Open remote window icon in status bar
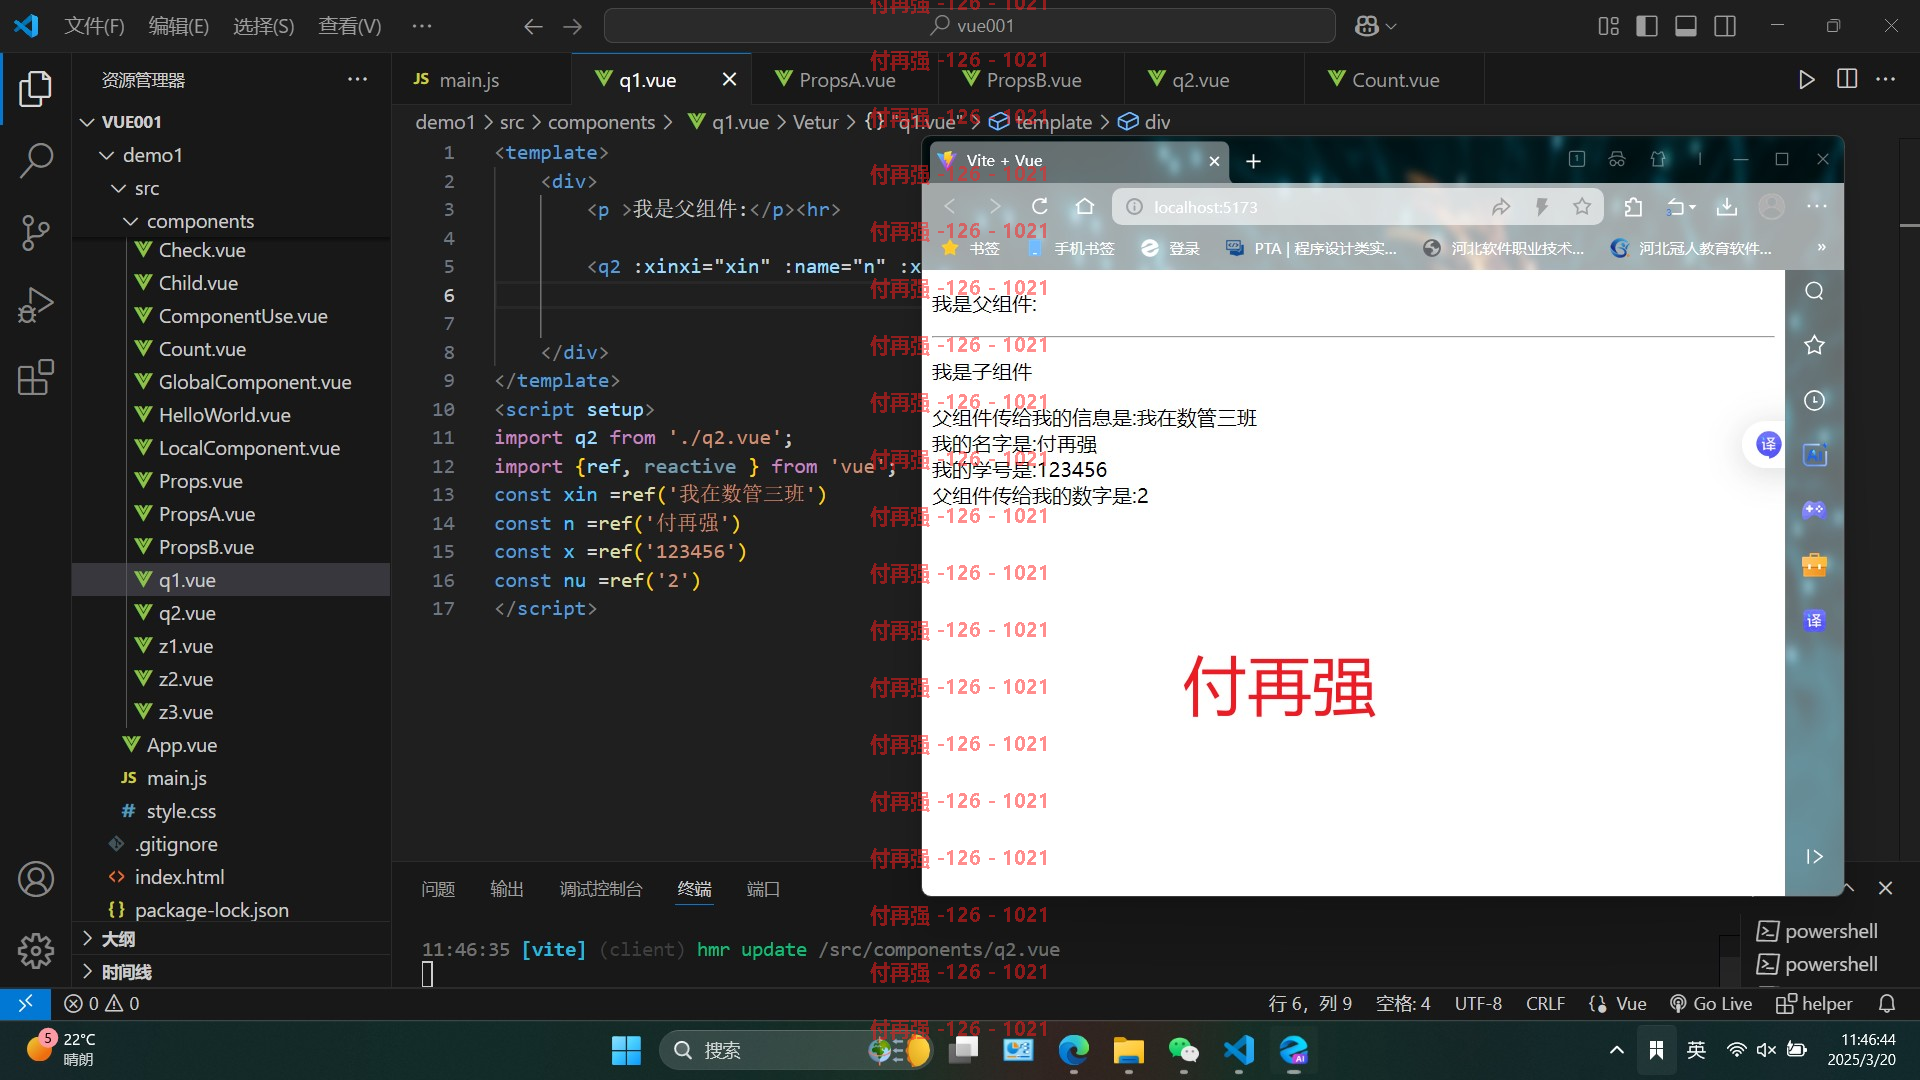This screenshot has width=1920, height=1080. [x=25, y=1003]
